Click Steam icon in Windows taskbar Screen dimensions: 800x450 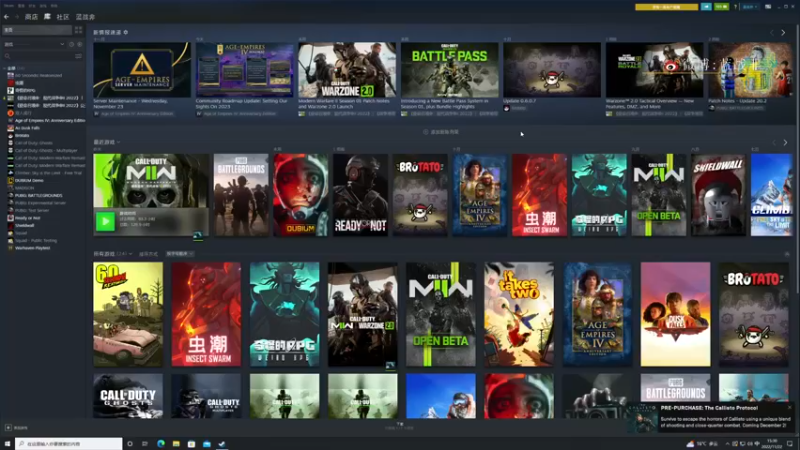[222, 443]
